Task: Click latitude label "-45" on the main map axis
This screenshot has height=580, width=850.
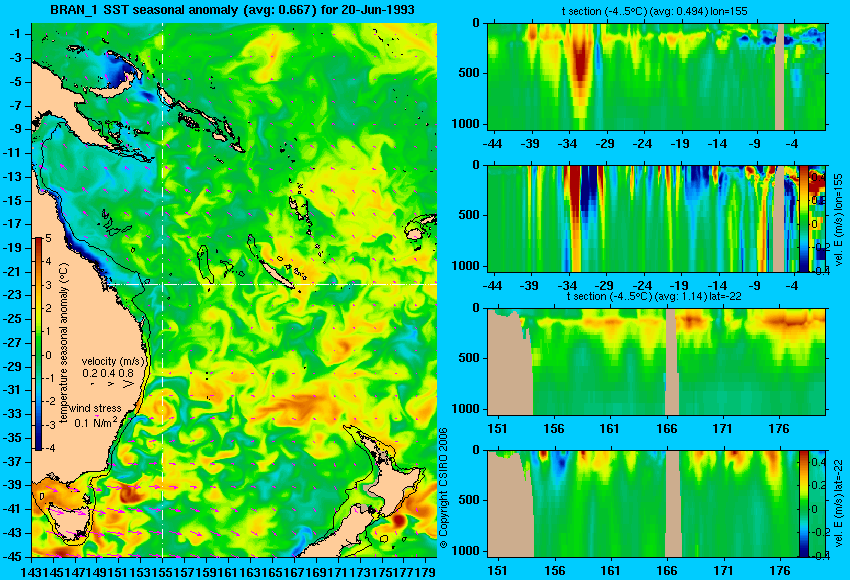Action: click(12, 556)
